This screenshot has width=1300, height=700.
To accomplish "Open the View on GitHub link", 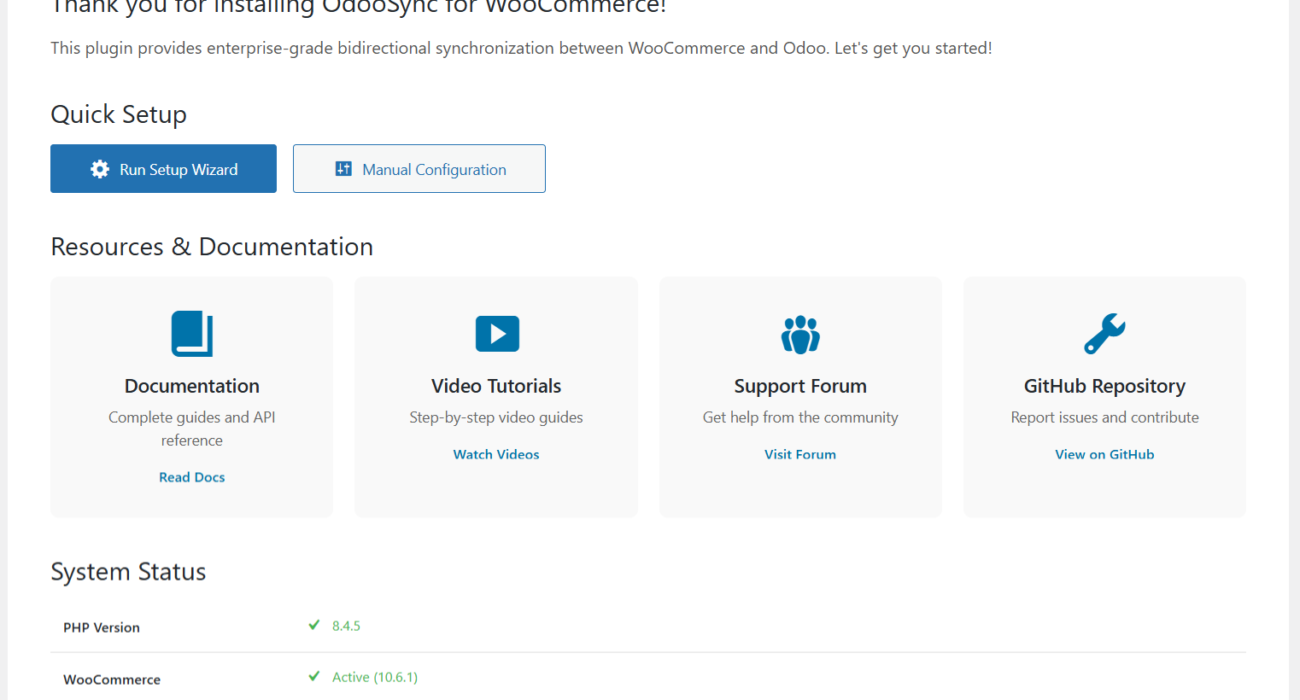I will pyautogui.click(x=1105, y=454).
